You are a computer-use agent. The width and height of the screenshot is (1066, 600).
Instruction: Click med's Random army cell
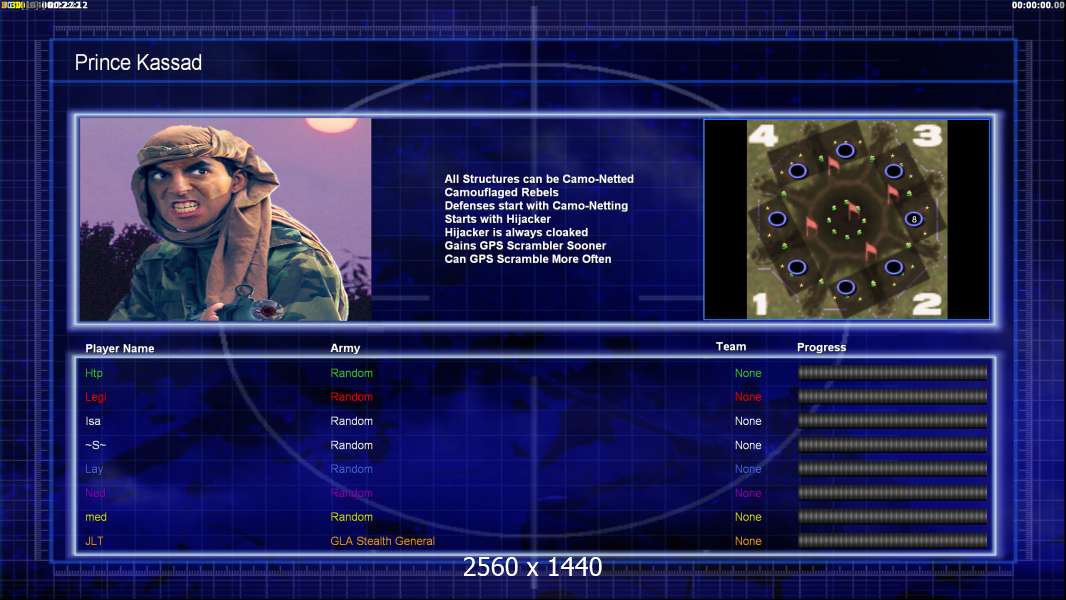tap(351, 517)
